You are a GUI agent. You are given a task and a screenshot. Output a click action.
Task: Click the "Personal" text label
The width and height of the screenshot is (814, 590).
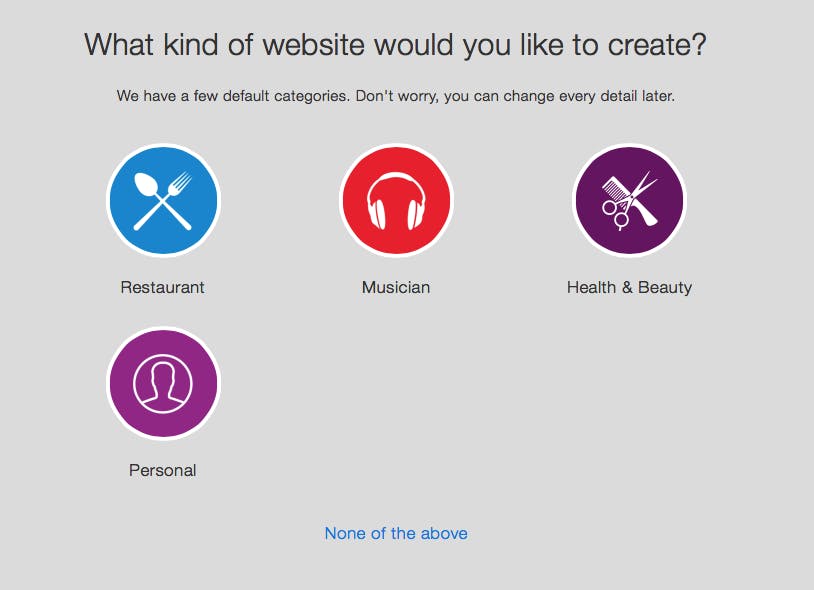(163, 470)
